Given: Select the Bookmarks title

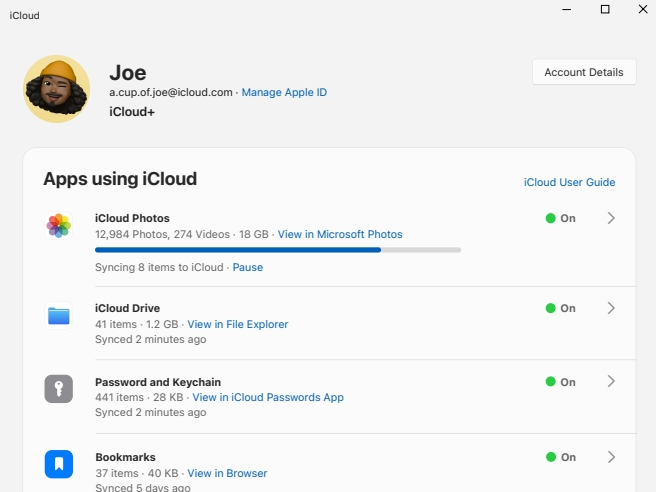Looking at the screenshot, I should 125,457.
